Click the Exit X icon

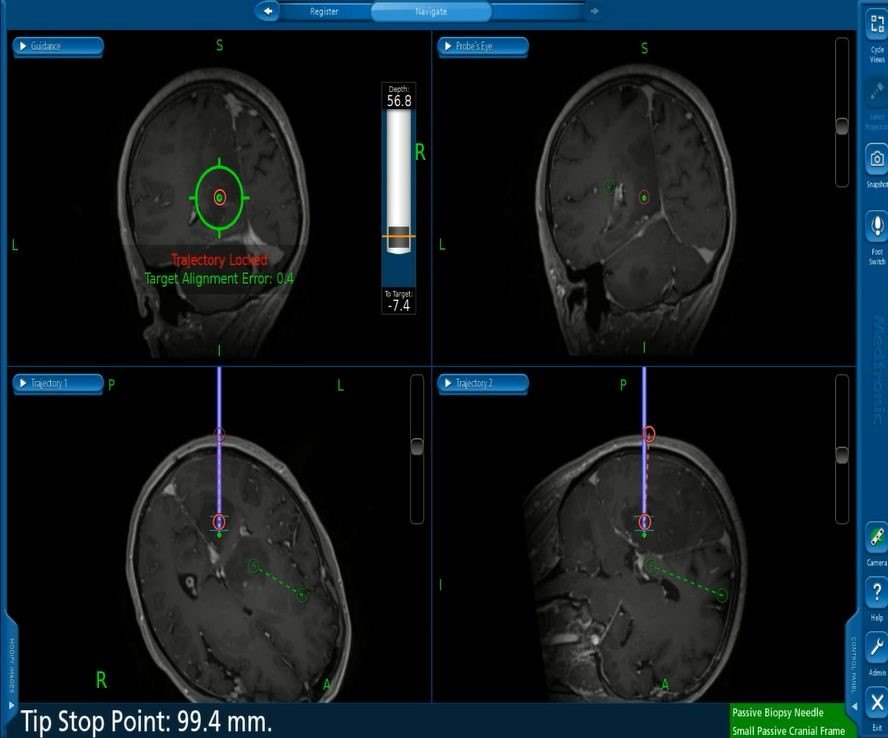pyautogui.click(x=876, y=702)
